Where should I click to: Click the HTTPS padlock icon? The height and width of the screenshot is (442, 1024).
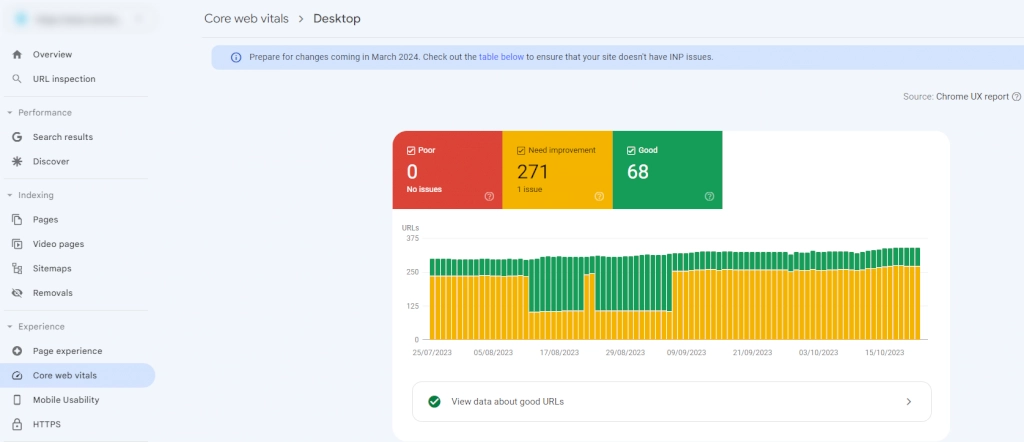click(x=18, y=424)
